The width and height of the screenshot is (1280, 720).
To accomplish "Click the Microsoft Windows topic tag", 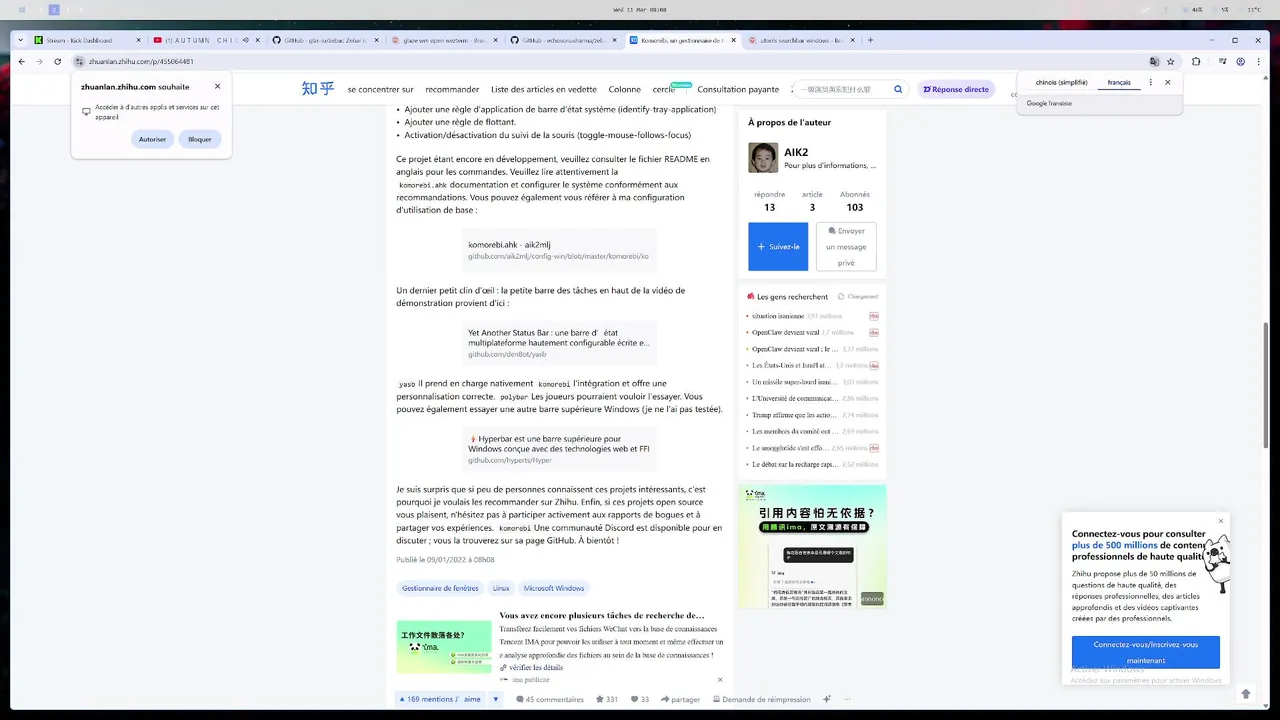I will tap(554, 588).
